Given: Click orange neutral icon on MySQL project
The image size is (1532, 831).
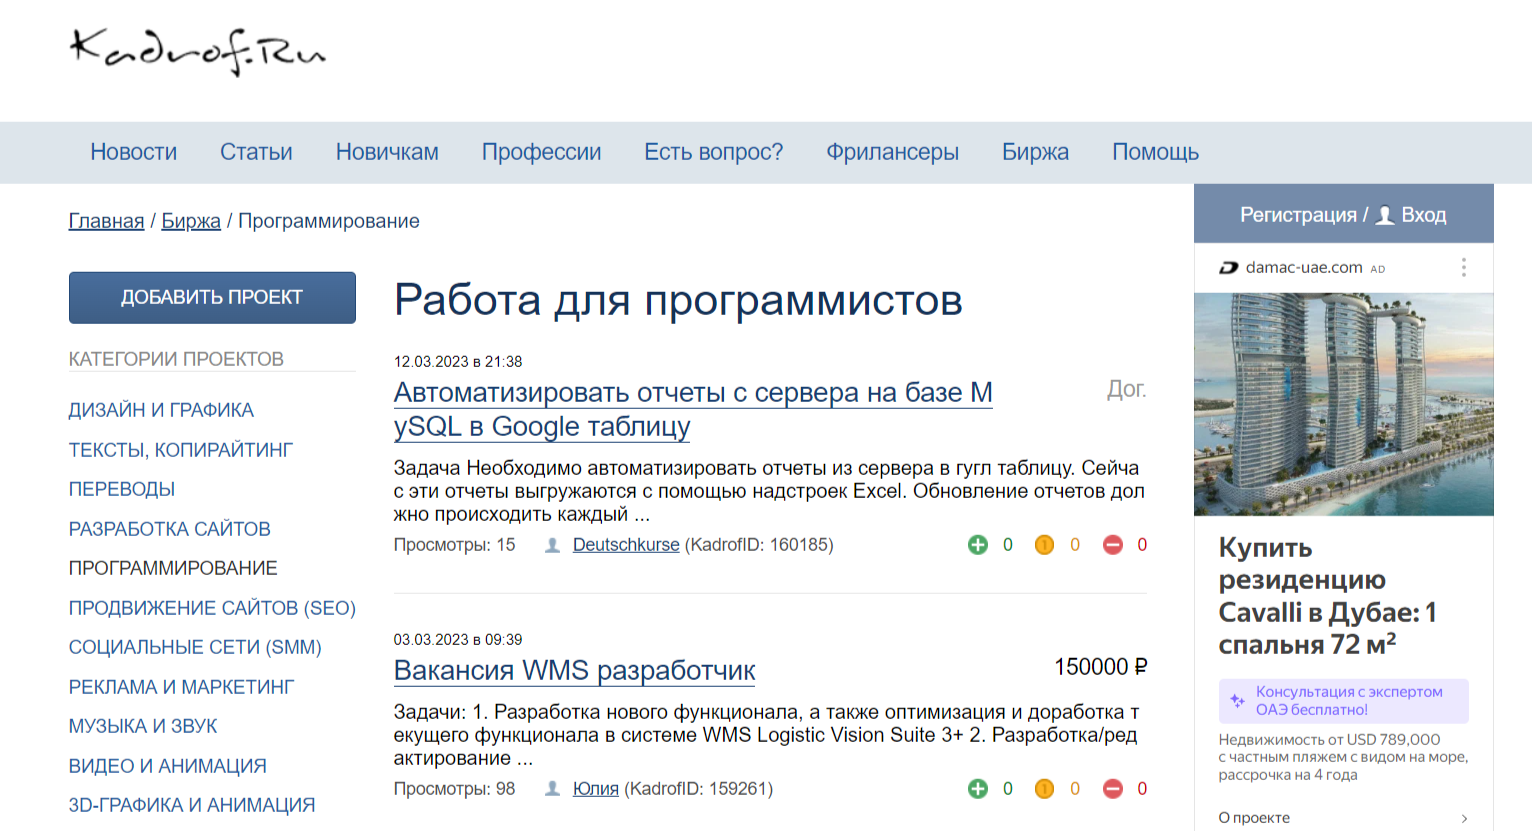Looking at the screenshot, I should [1044, 545].
